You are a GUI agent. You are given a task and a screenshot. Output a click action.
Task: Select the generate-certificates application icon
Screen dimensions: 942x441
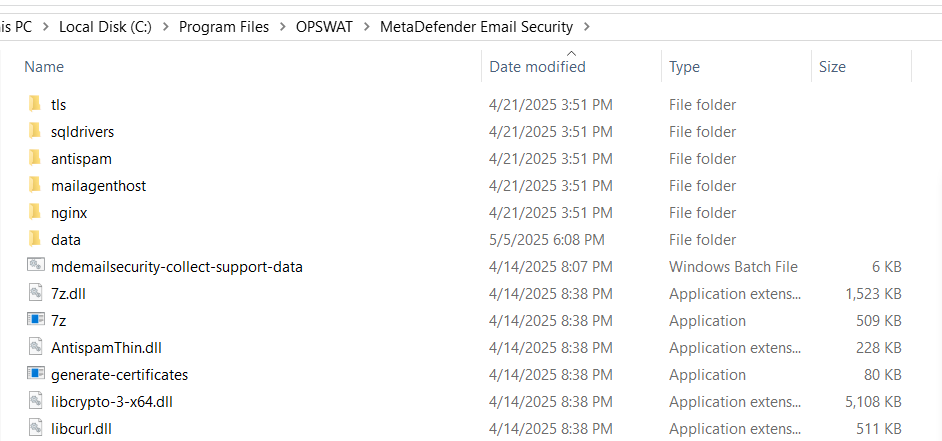[36, 373]
